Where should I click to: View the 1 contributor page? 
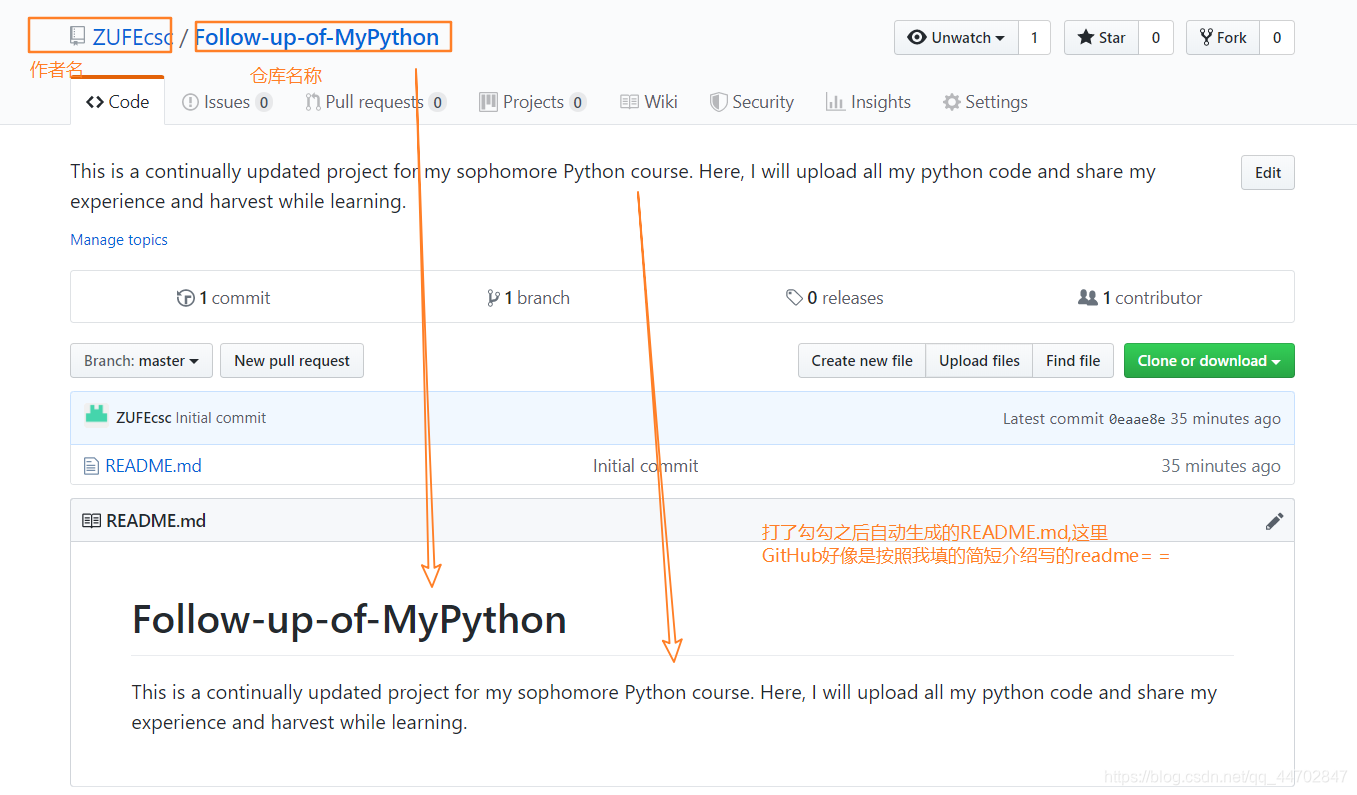point(1140,298)
